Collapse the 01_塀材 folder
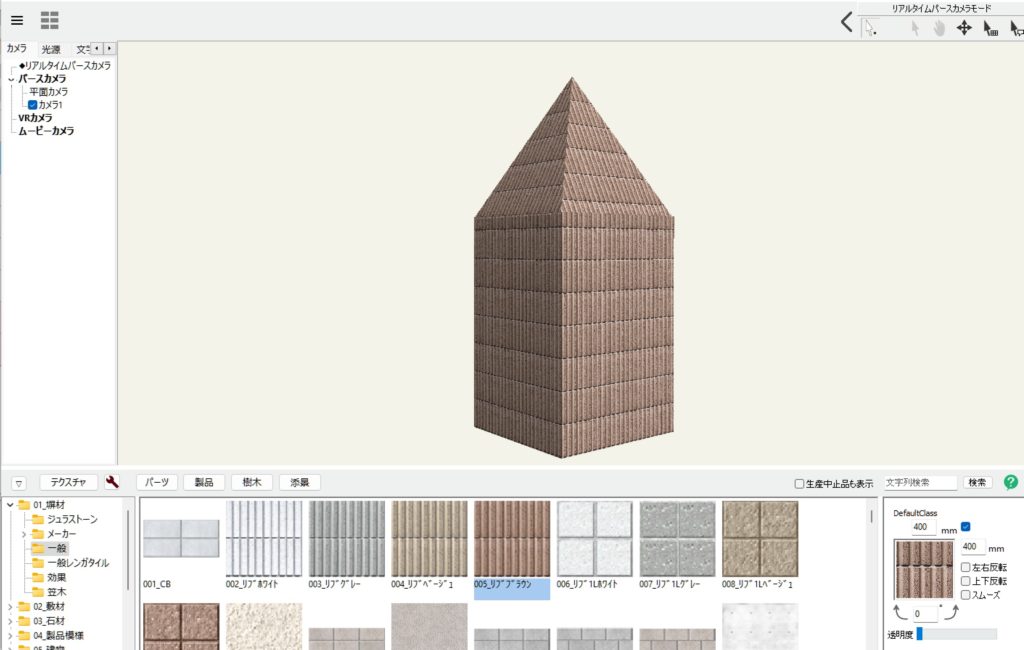Screen dimensions: 1024x650 pos(10,505)
